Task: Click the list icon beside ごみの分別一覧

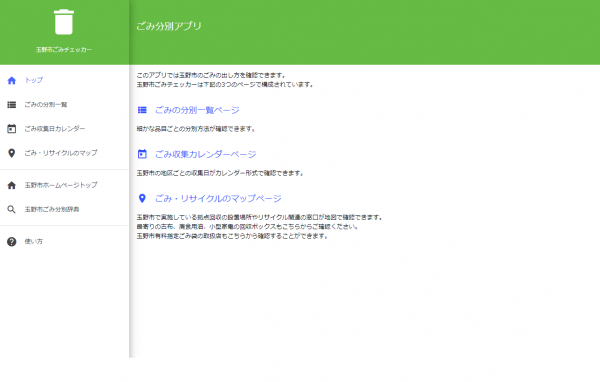Action: click(12, 104)
